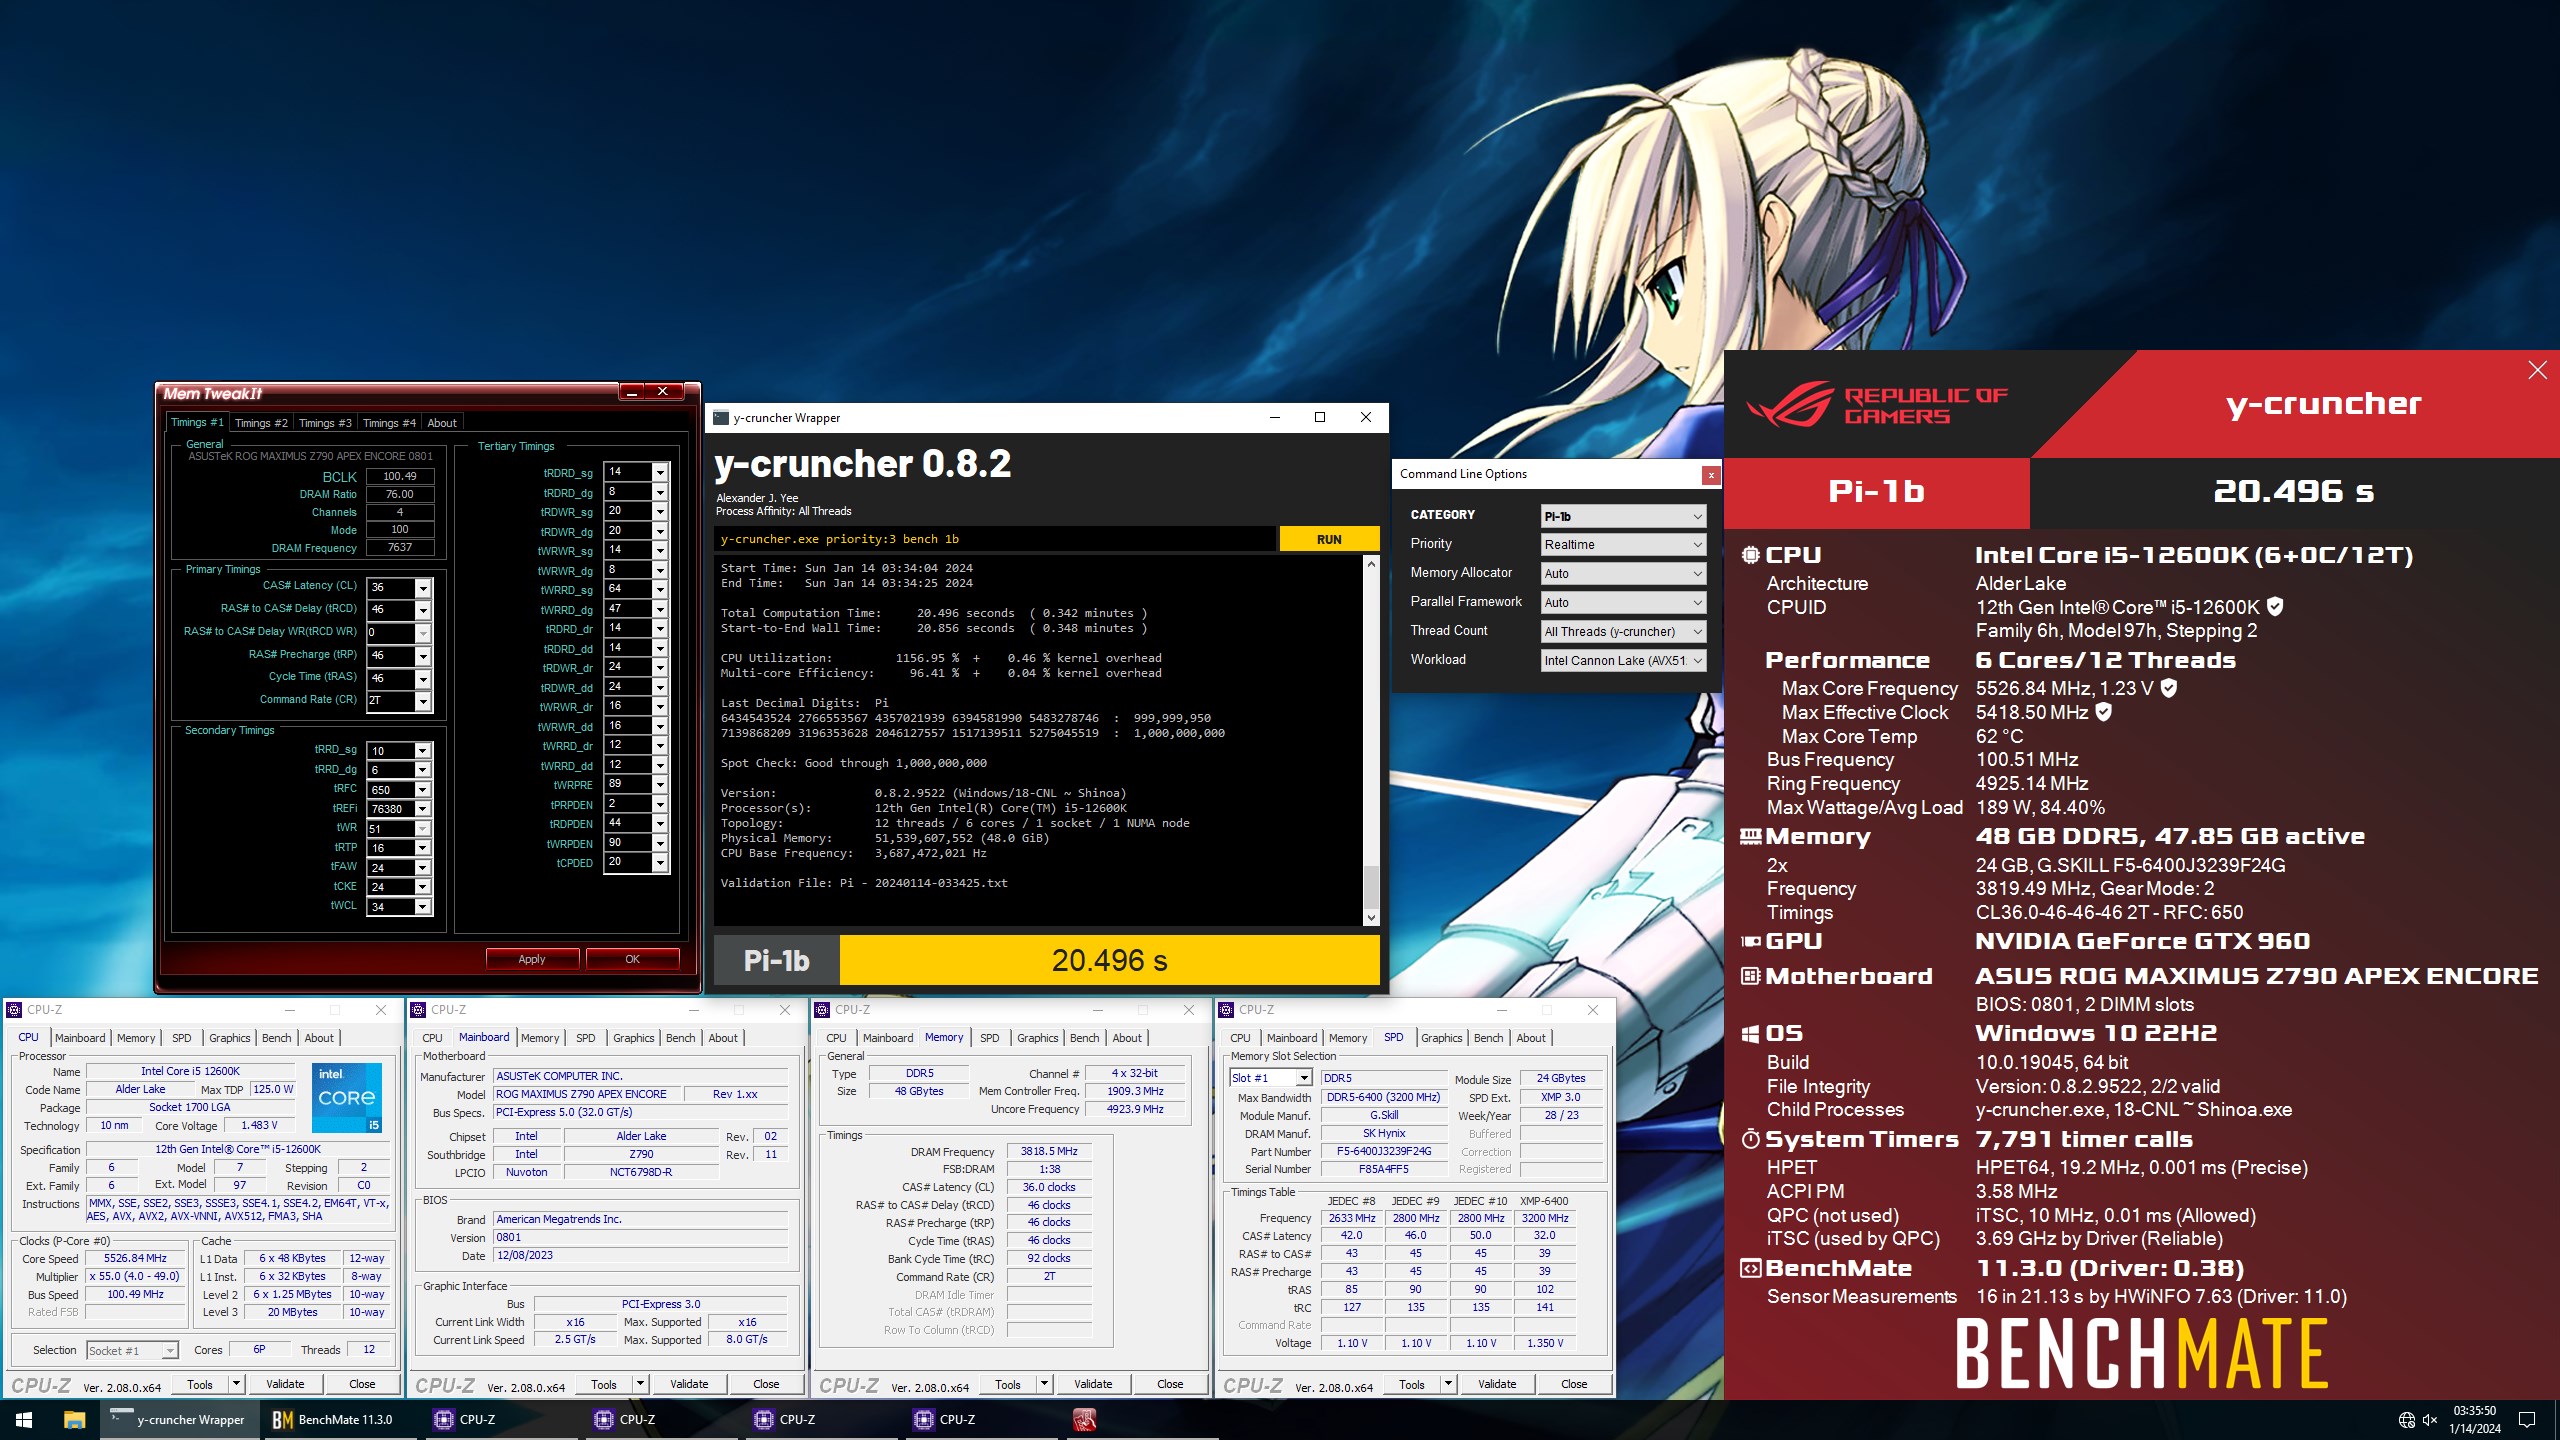Click the Republic of Gamers logo
This screenshot has width=2560, height=1440.
point(1877,405)
